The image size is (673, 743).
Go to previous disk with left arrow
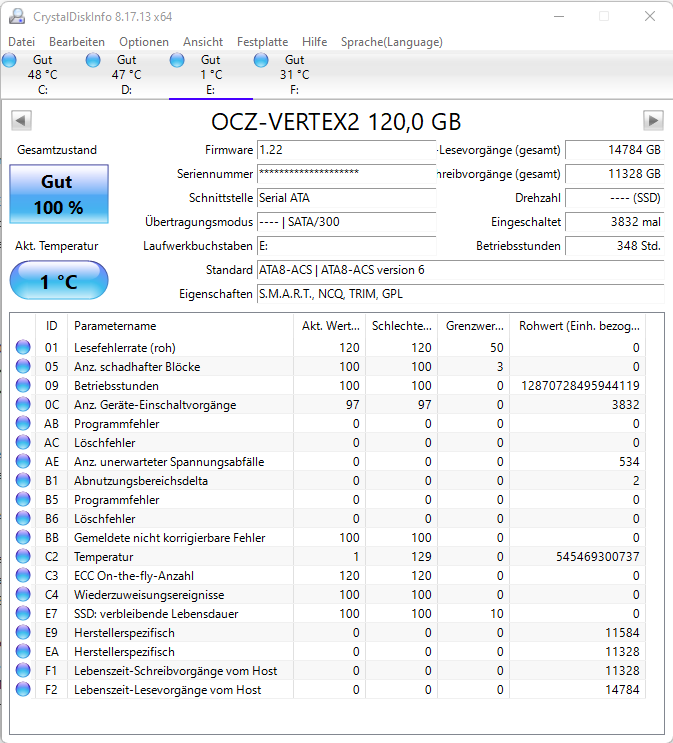[21, 120]
